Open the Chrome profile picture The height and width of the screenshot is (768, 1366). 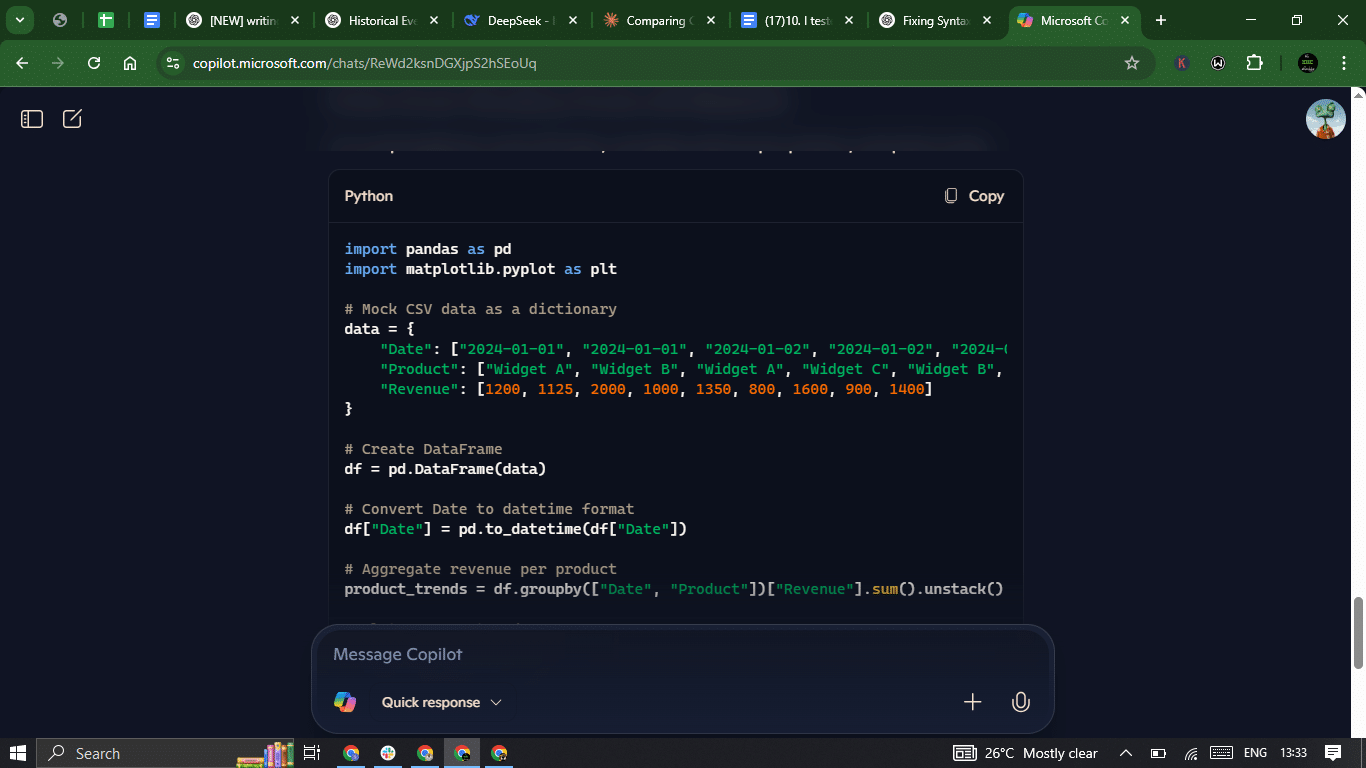[1307, 63]
